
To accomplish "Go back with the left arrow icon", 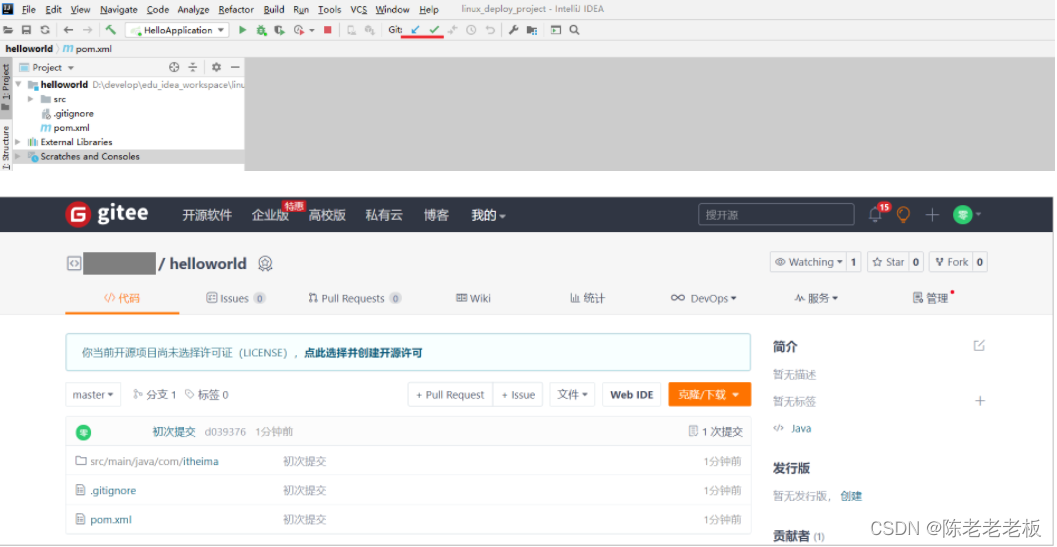I will coord(68,30).
